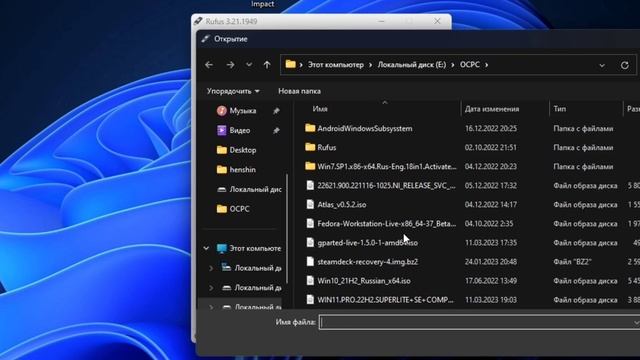Expand second 'Локальный диск' under Этот компьютер

(x=211, y=288)
